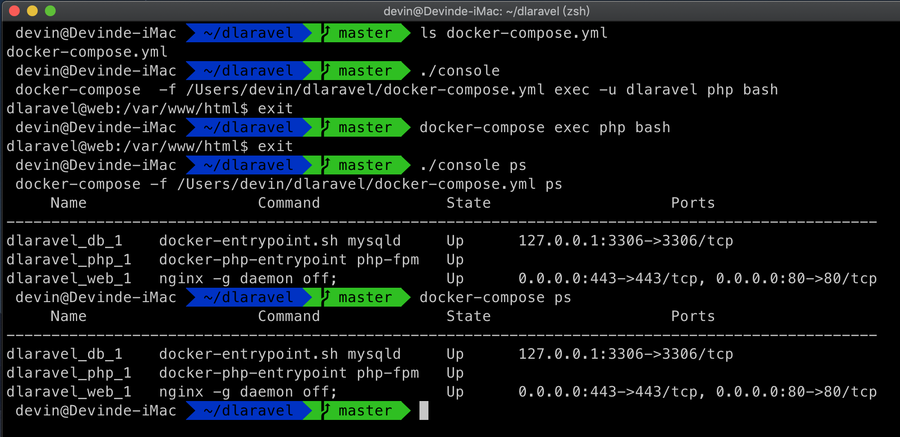The width and height of the screenshot is (900, 437).
Task: Close the terminal window with the red button
Action: (14, 10)
